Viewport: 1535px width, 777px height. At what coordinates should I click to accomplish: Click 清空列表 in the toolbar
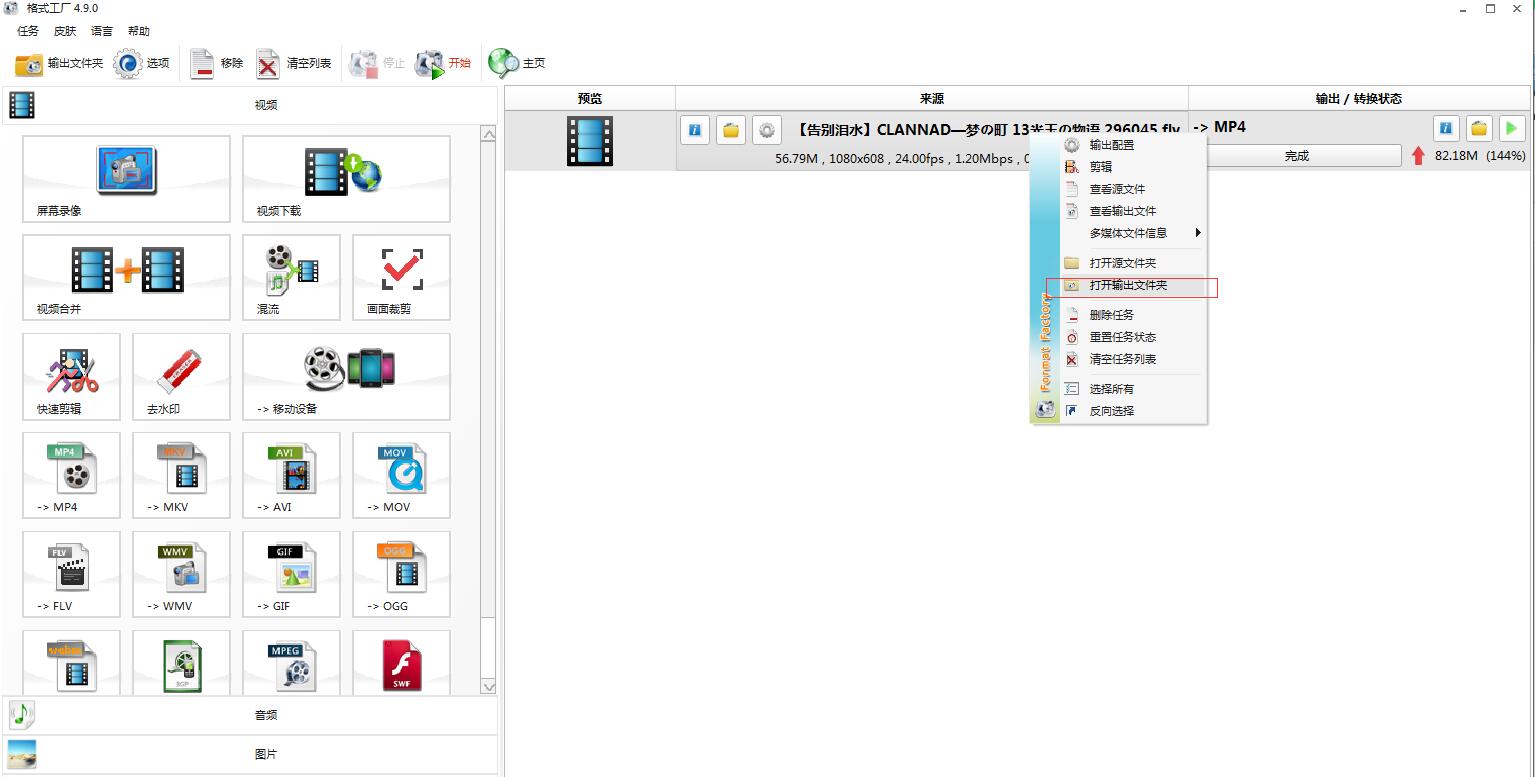tap(293, 63)
